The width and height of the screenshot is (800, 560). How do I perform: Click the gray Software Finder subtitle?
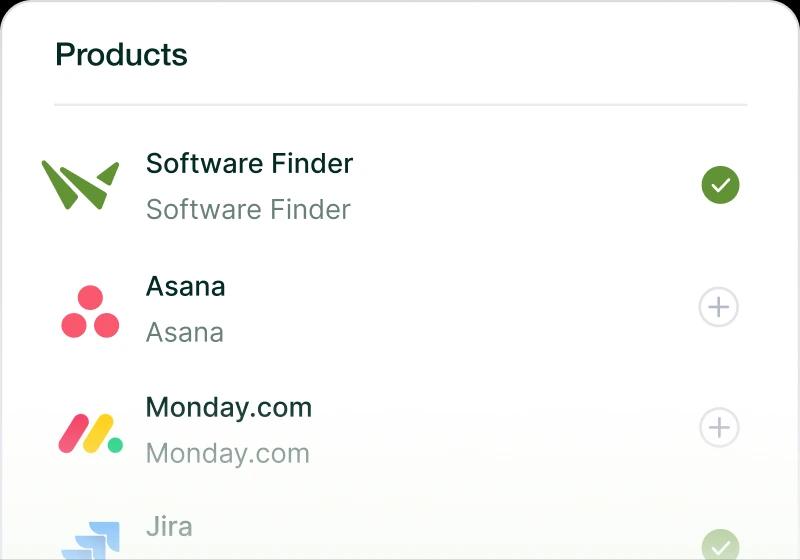point(248,209)
